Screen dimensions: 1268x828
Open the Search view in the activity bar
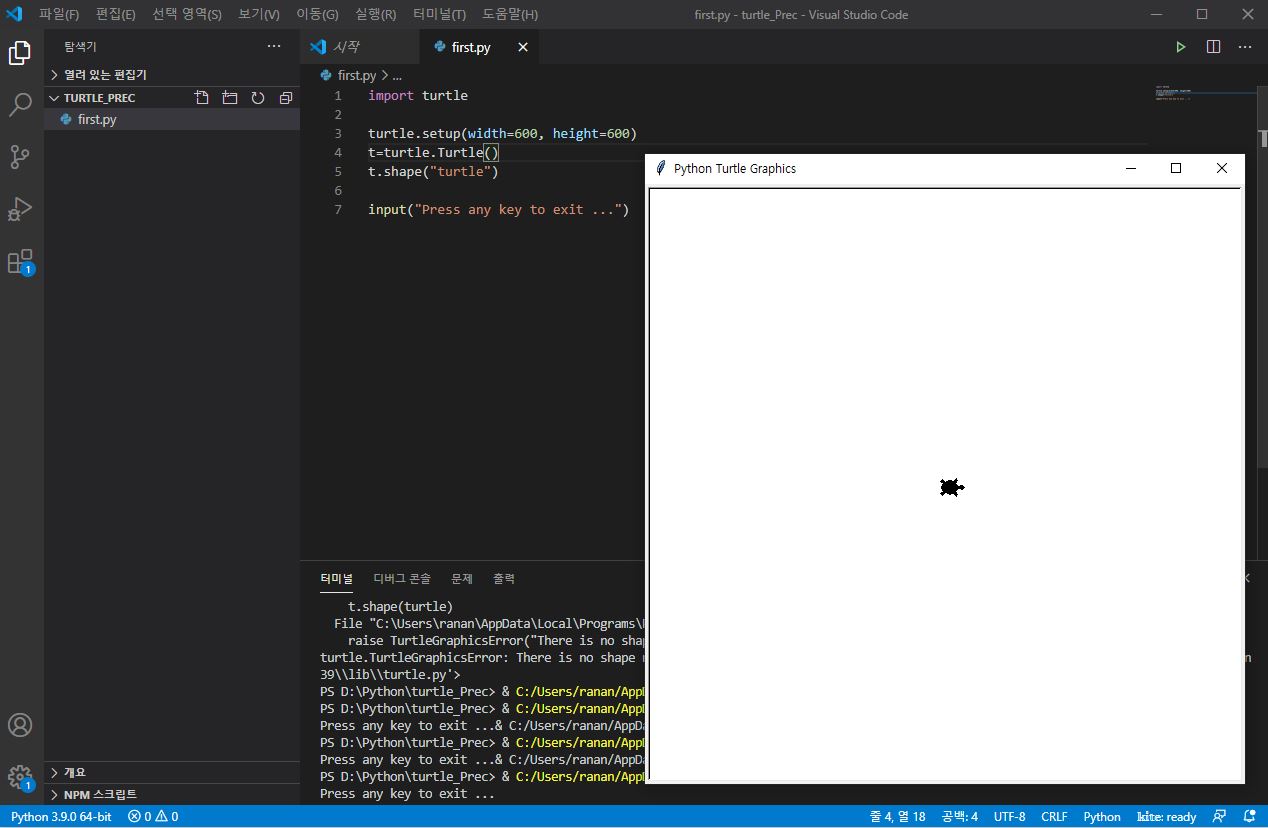coord(20,105)
